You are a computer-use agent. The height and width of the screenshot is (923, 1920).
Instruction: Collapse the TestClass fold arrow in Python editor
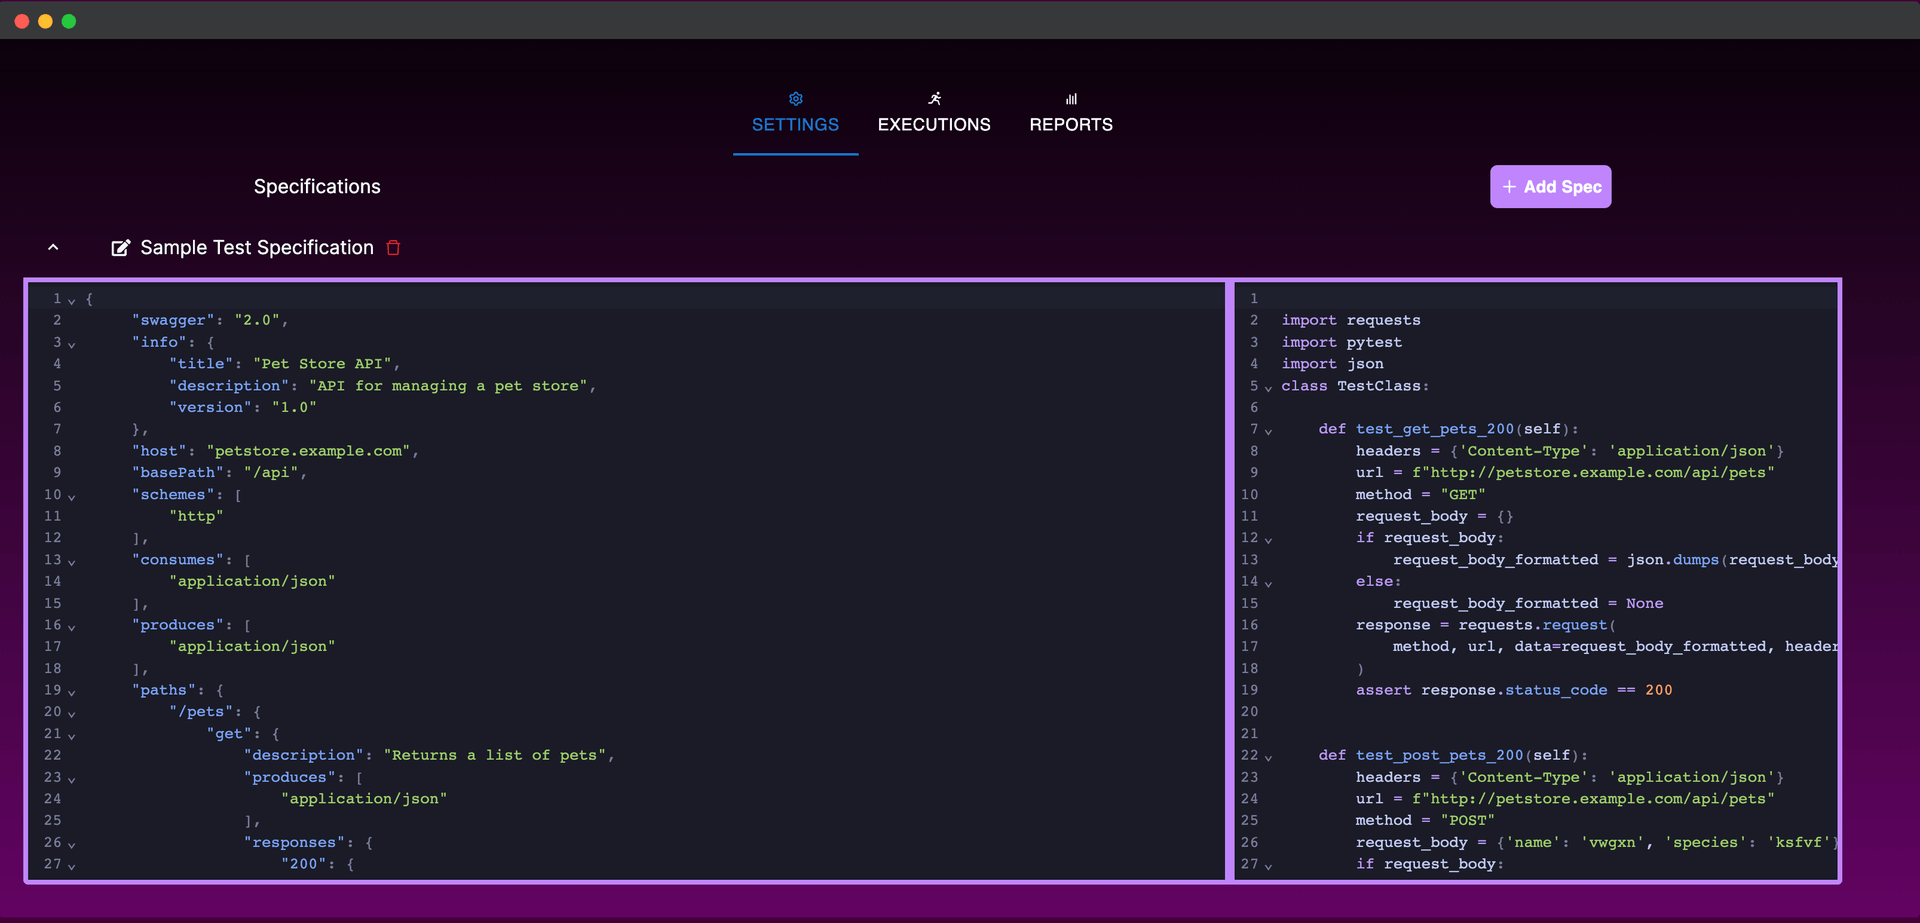coord(1268,388)
